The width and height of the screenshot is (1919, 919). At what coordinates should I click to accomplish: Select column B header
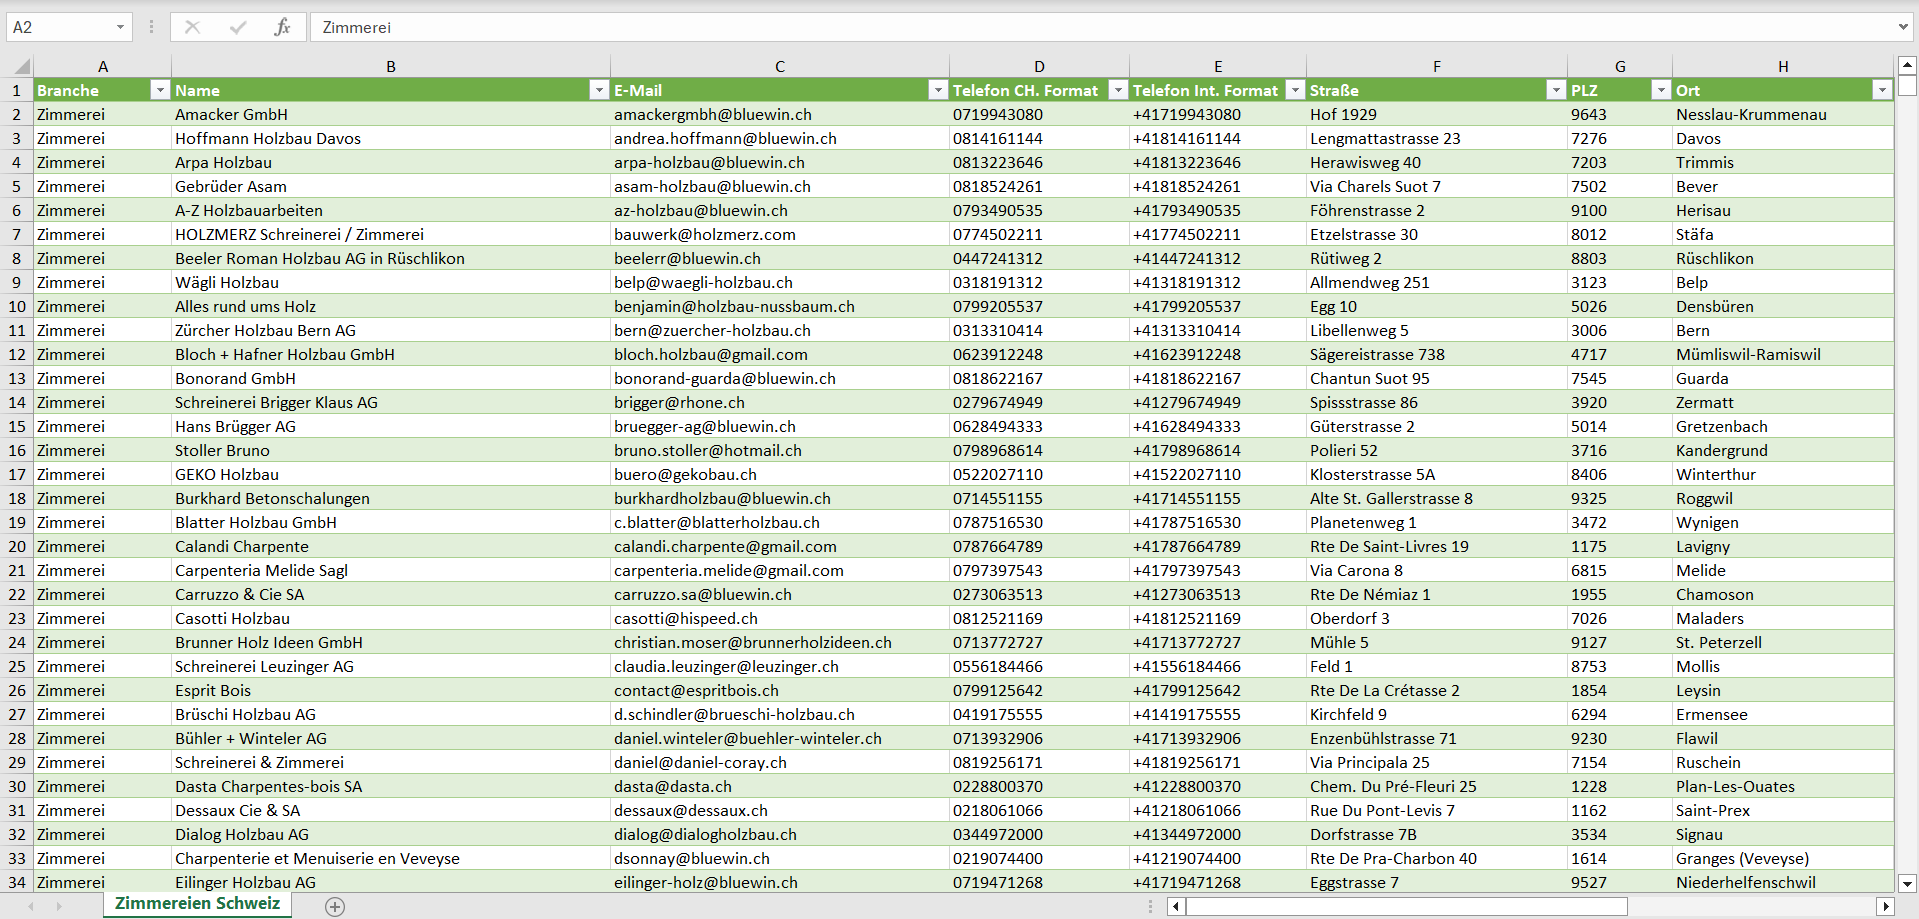[x=391, y=67]
